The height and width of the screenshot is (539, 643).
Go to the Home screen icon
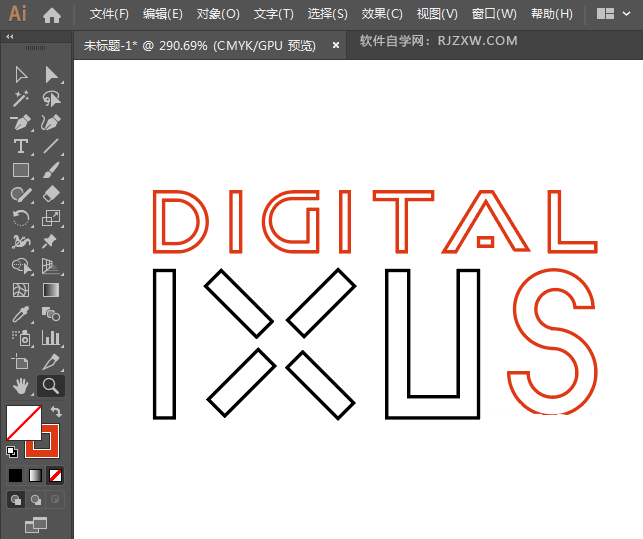pos(52,16)
